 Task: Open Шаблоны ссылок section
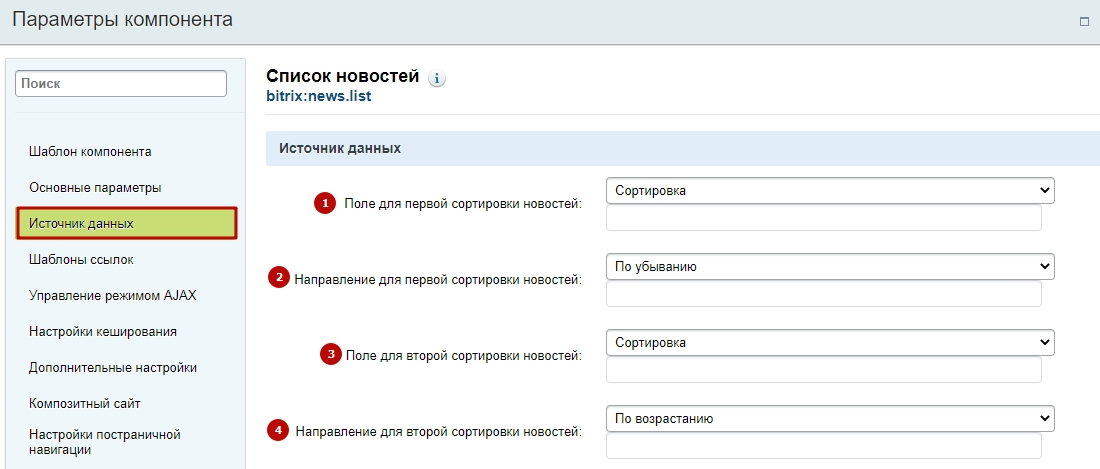click(x=81, y=260)
